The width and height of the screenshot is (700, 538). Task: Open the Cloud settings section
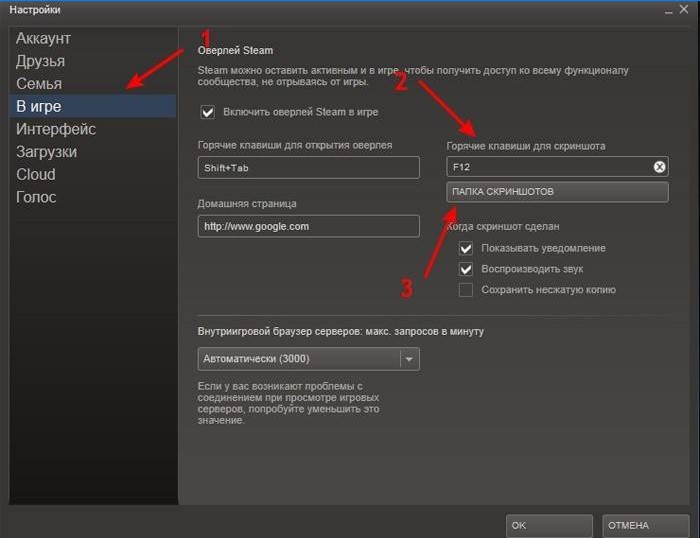(x=36, y=175)
